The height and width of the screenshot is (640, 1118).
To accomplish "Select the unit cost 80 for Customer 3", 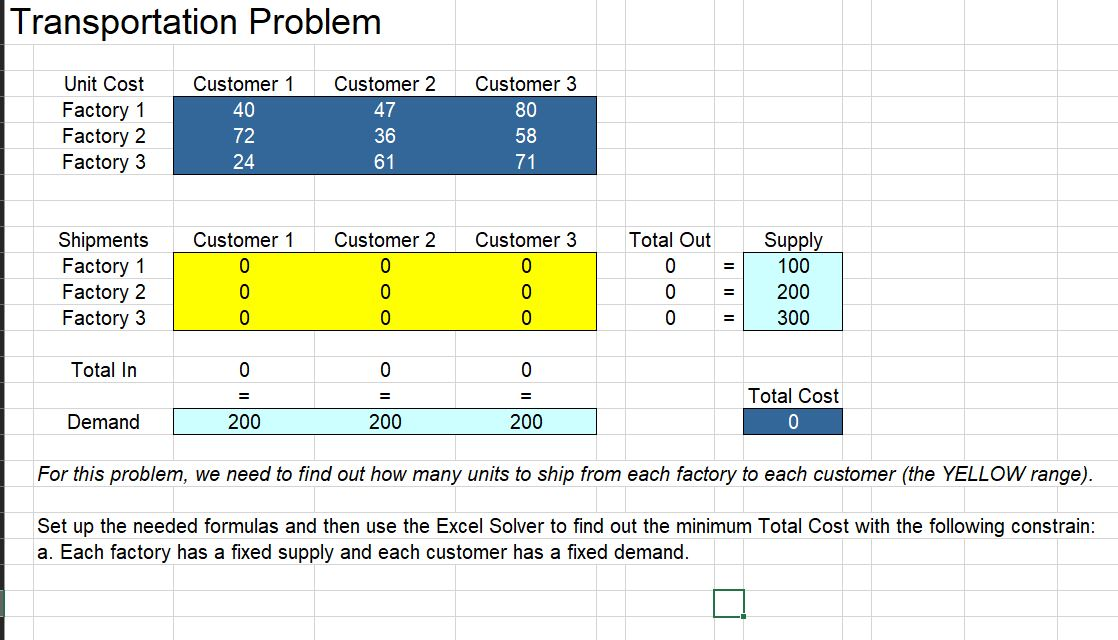I will click(x=525, y=109).
